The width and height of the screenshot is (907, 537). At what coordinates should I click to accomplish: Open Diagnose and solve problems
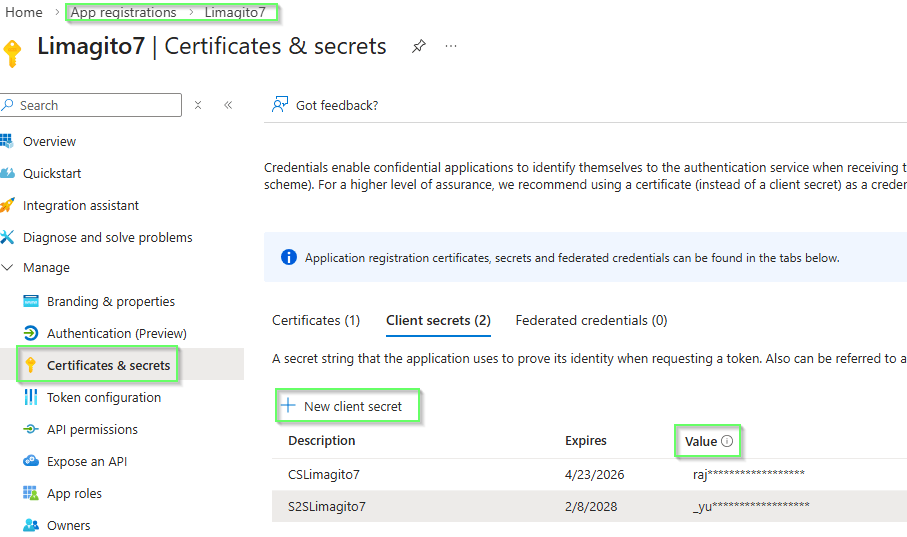click(108, 237)
